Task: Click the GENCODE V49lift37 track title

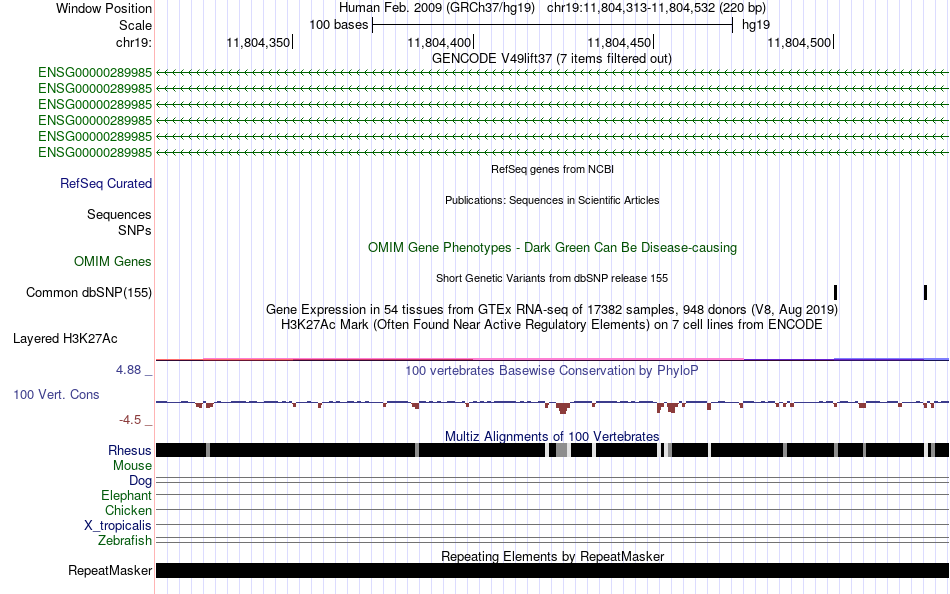Action: 551,59
